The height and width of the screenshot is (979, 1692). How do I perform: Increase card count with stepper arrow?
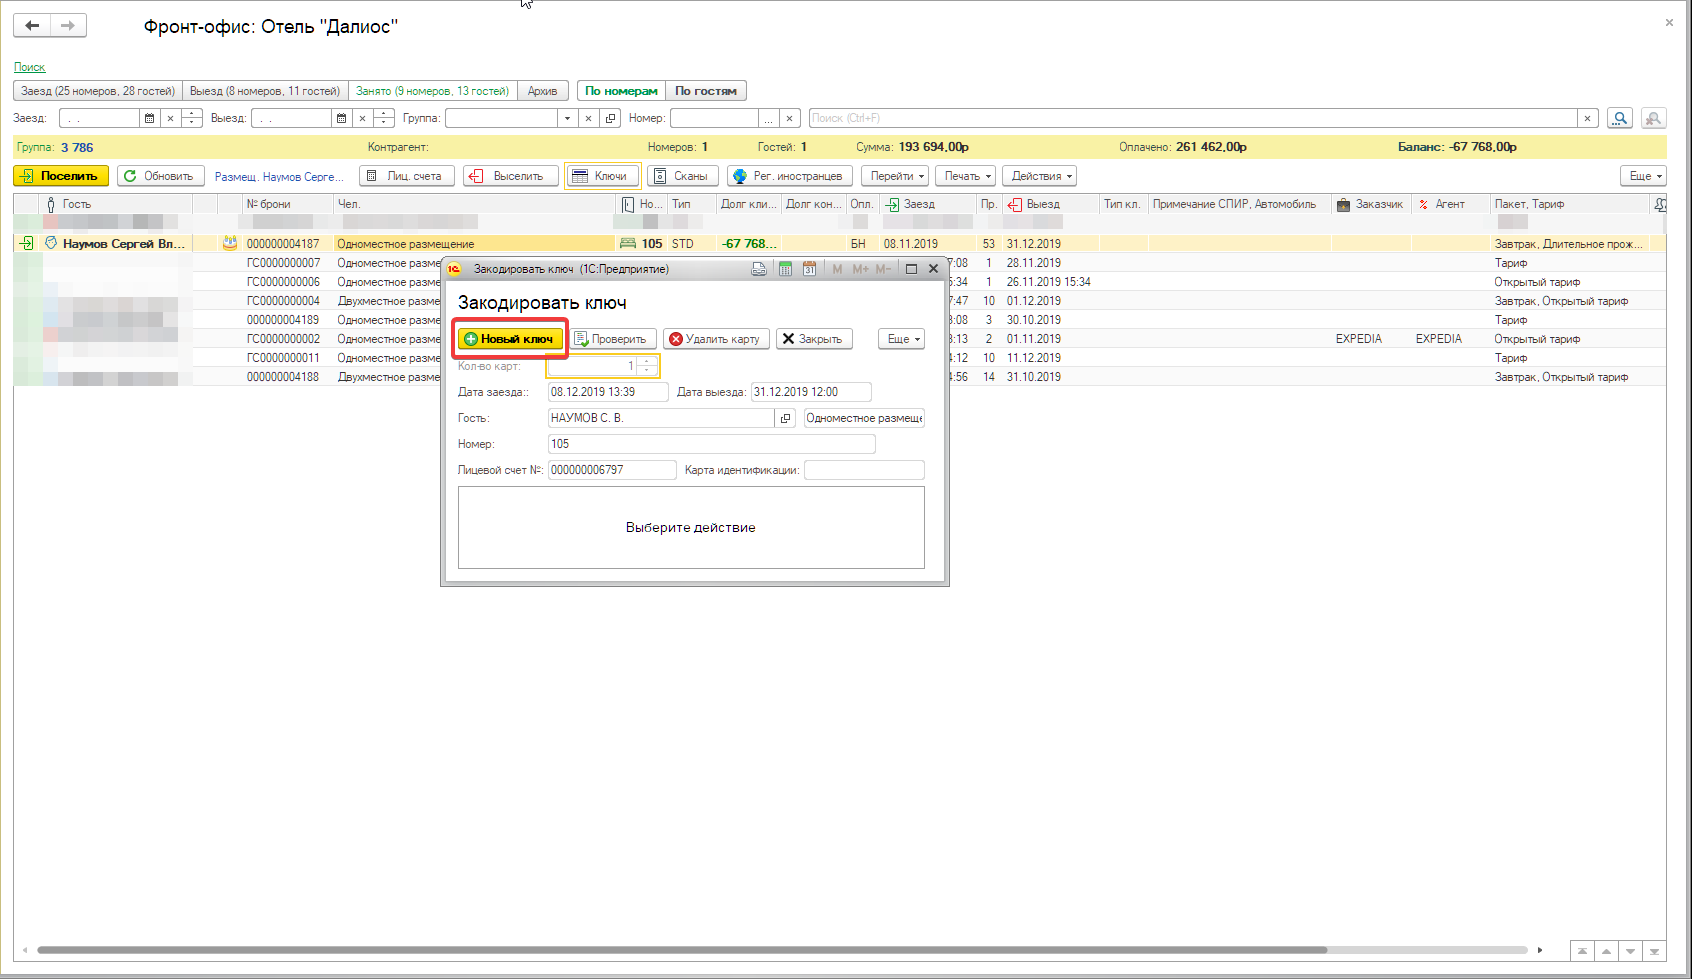(x=648, y=361)
